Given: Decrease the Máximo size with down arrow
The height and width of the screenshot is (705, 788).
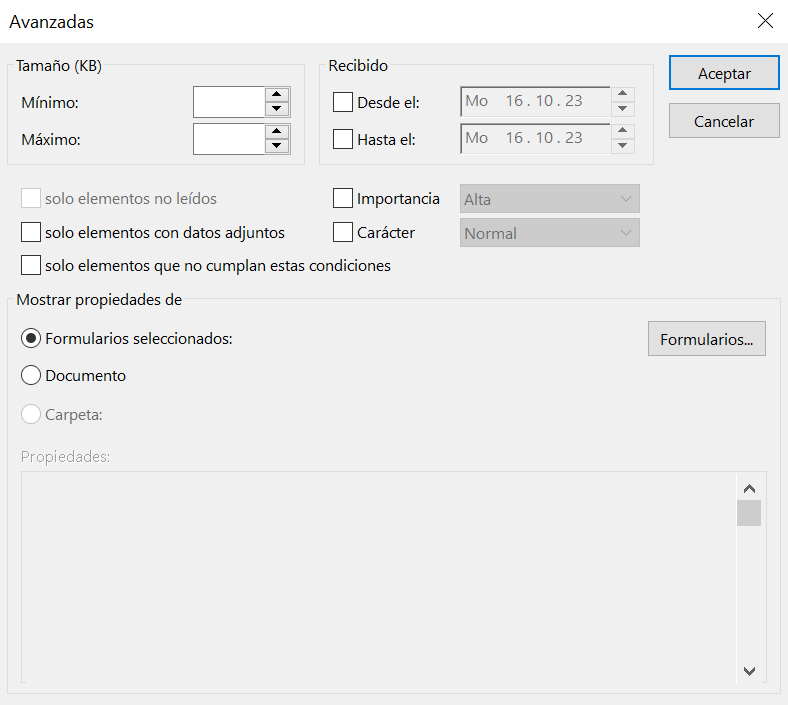Looking at the screenshot, I should (276, 146).
